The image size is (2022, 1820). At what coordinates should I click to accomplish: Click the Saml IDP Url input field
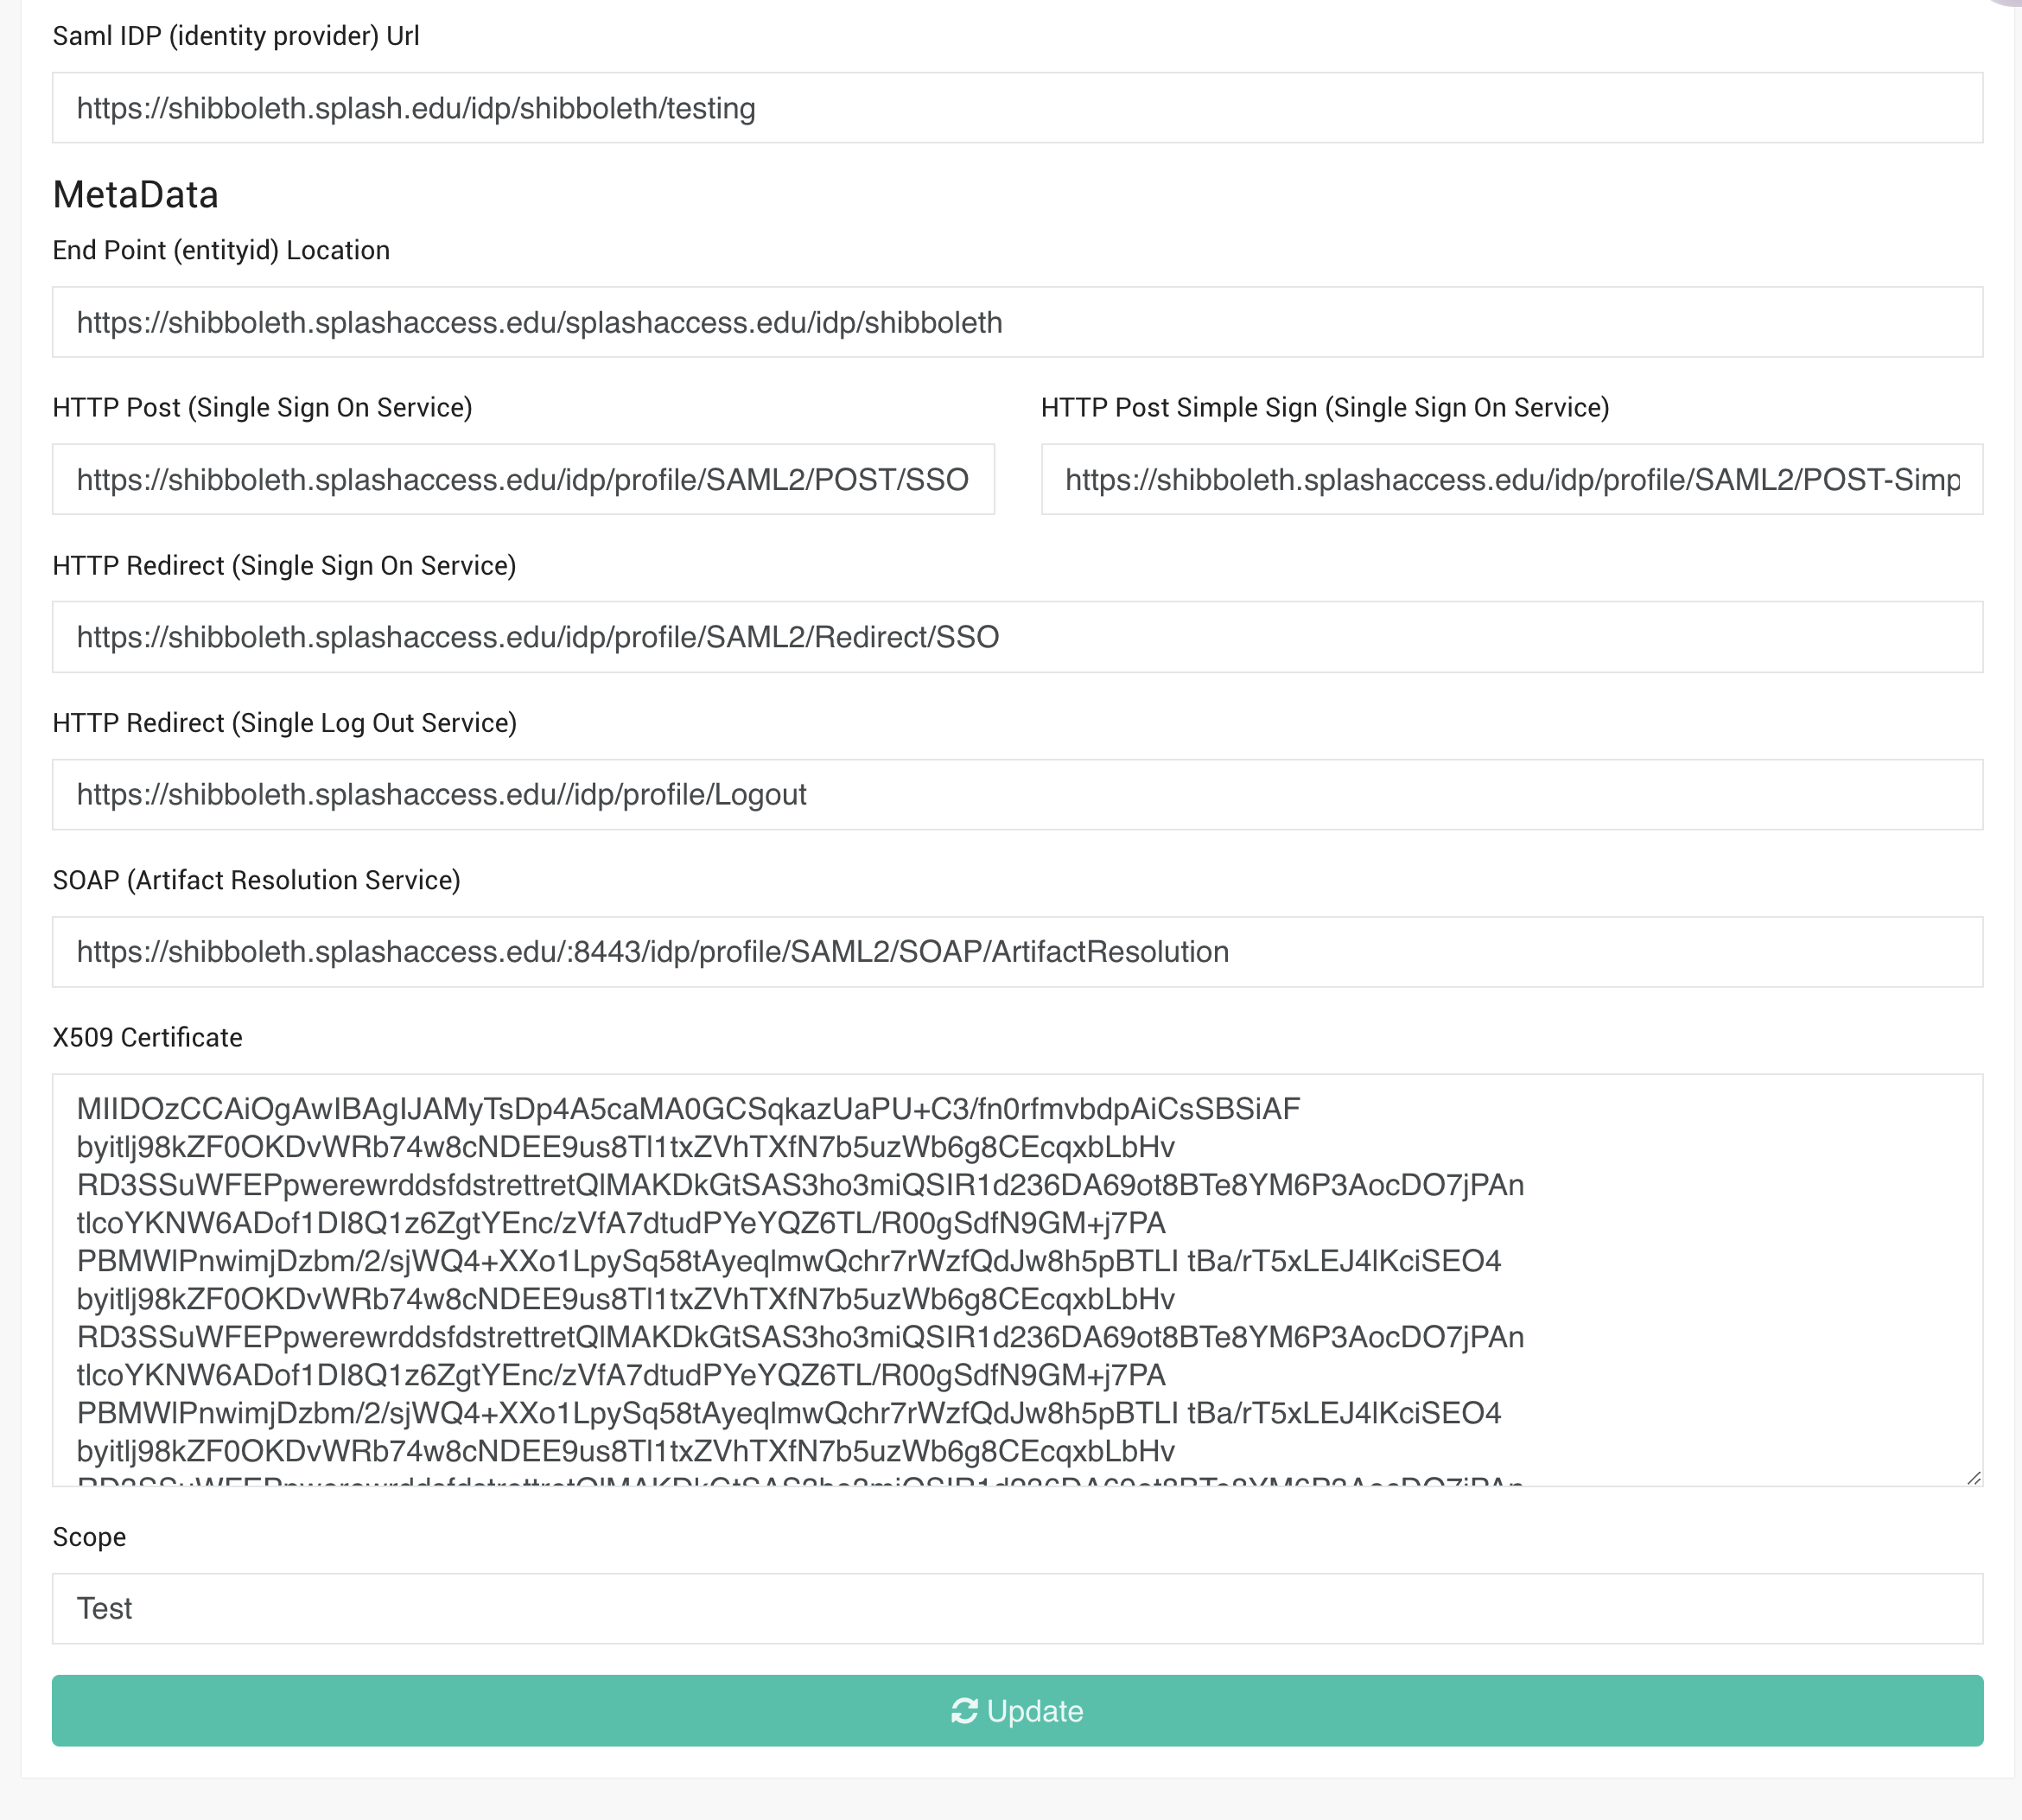tap(1017, 108)
